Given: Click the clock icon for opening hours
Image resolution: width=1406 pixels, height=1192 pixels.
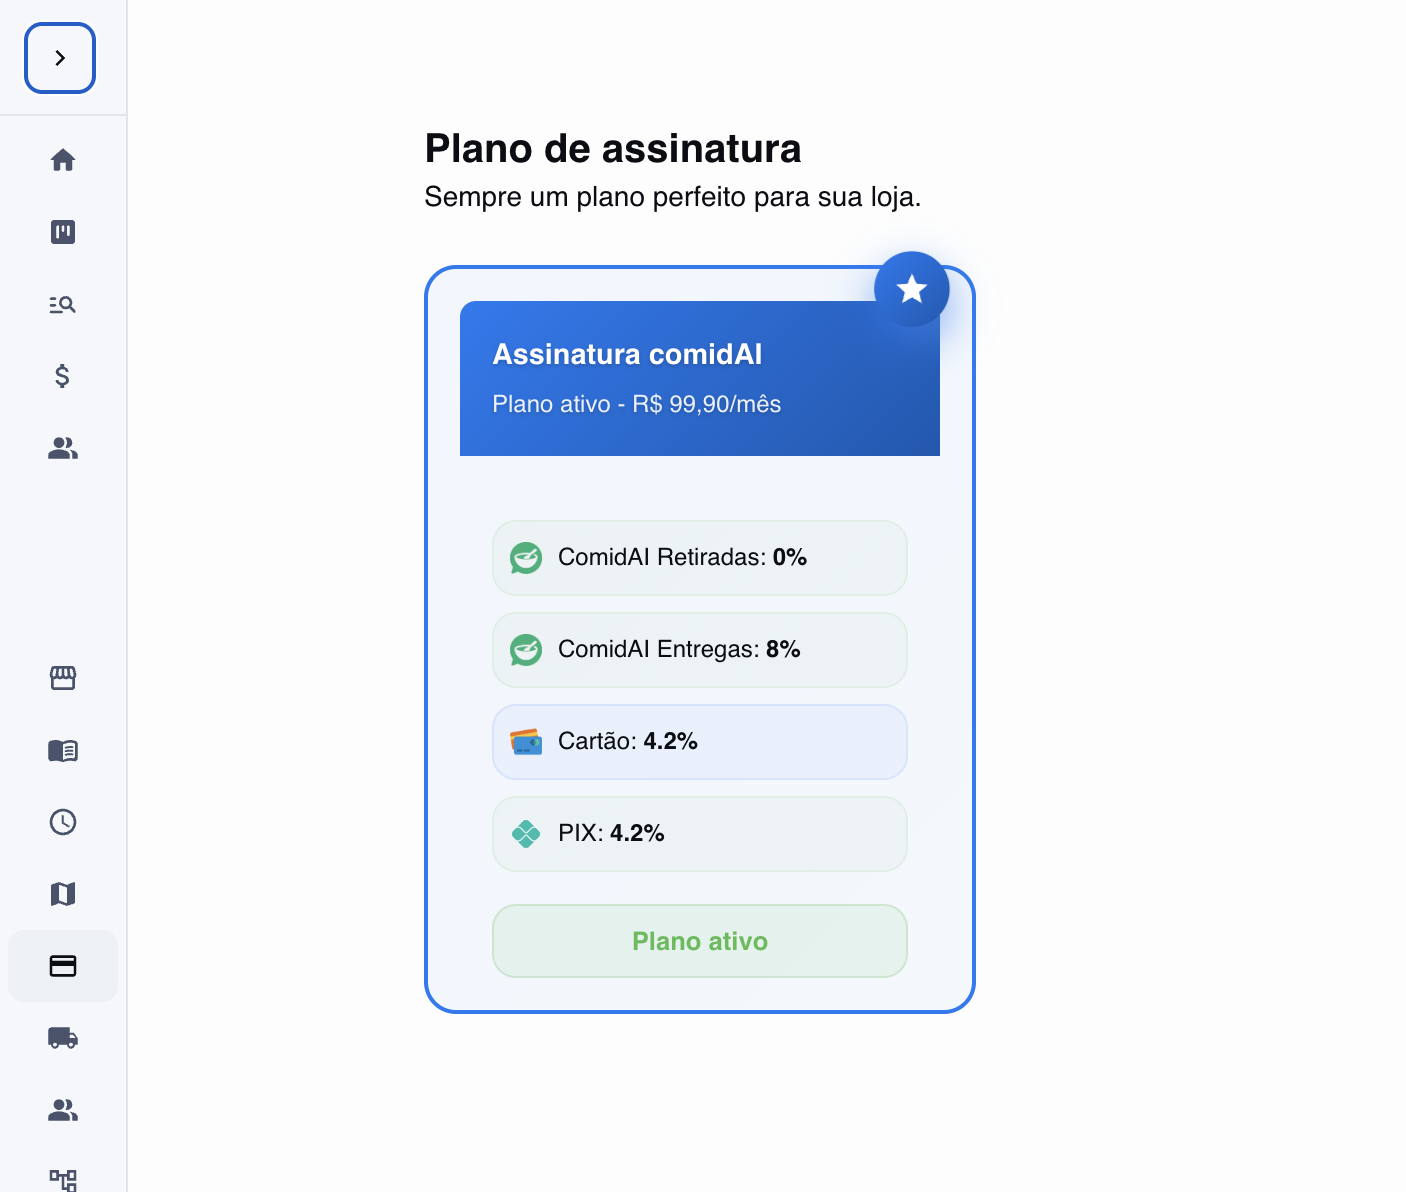Looking at the screenshot, I should coord(62,822).
